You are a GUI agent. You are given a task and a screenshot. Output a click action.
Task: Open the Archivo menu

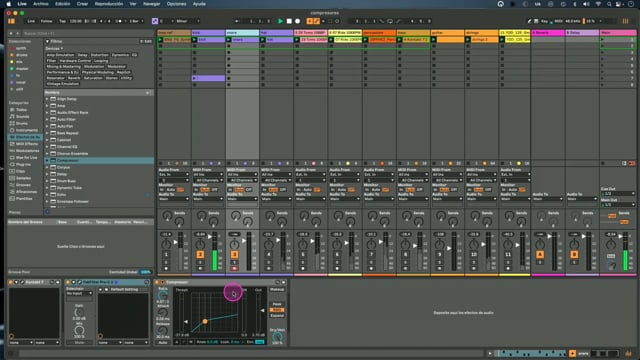(x=41, y=4)
